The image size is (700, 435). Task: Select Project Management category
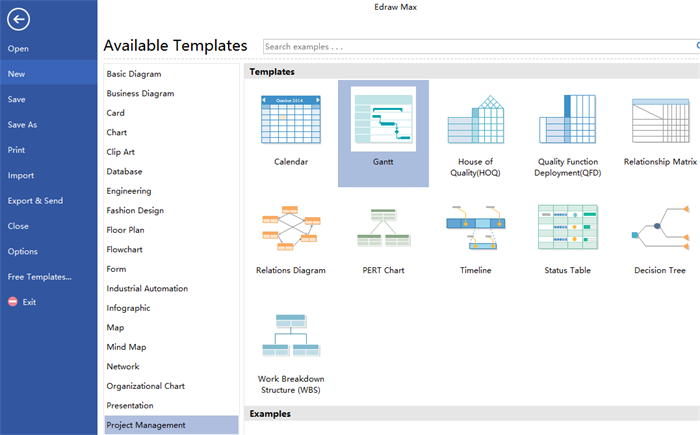tap(171, 425)
